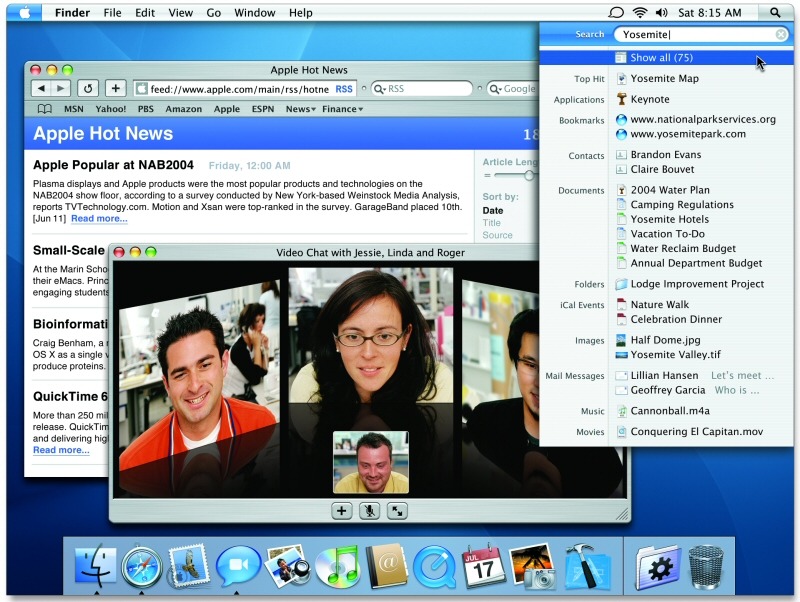800x602 pixels.
Task: Open the View menu
Action: 181,13
